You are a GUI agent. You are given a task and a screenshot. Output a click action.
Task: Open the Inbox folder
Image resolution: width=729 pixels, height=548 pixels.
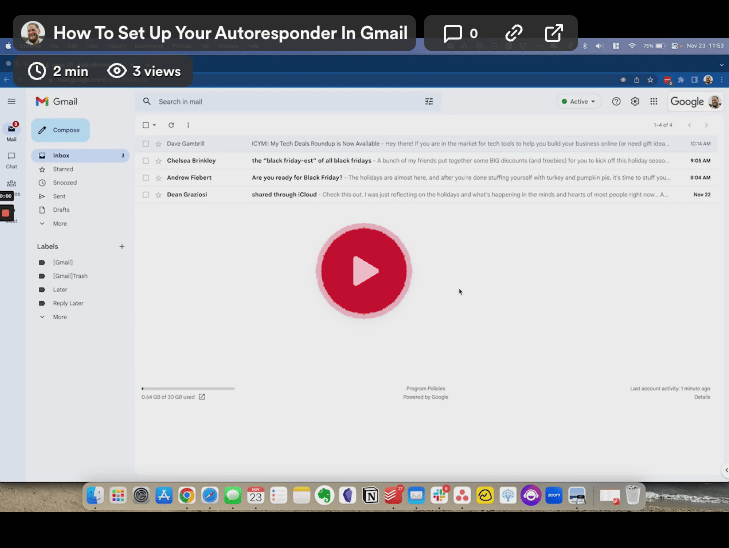[80, 155]
